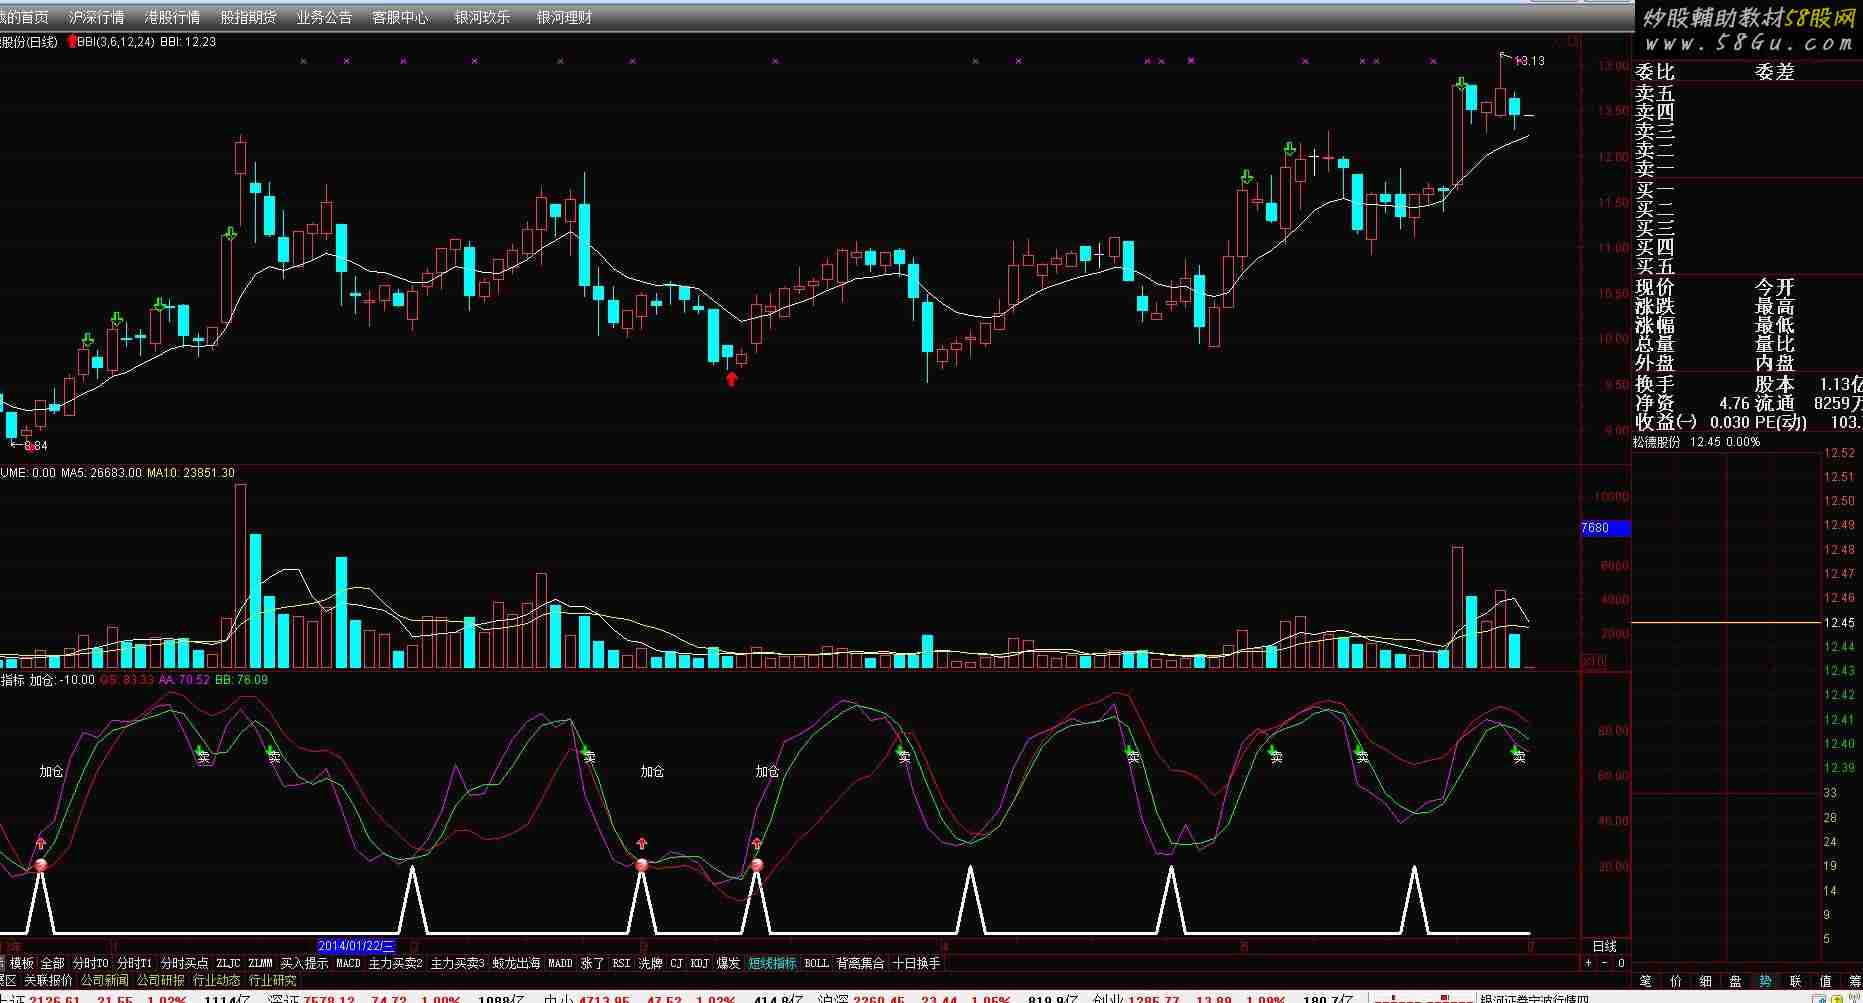This screenshot has height=1003, width=1863.
Task: Switch to the 分时T0 indicator tab
Action: (91, 963)
